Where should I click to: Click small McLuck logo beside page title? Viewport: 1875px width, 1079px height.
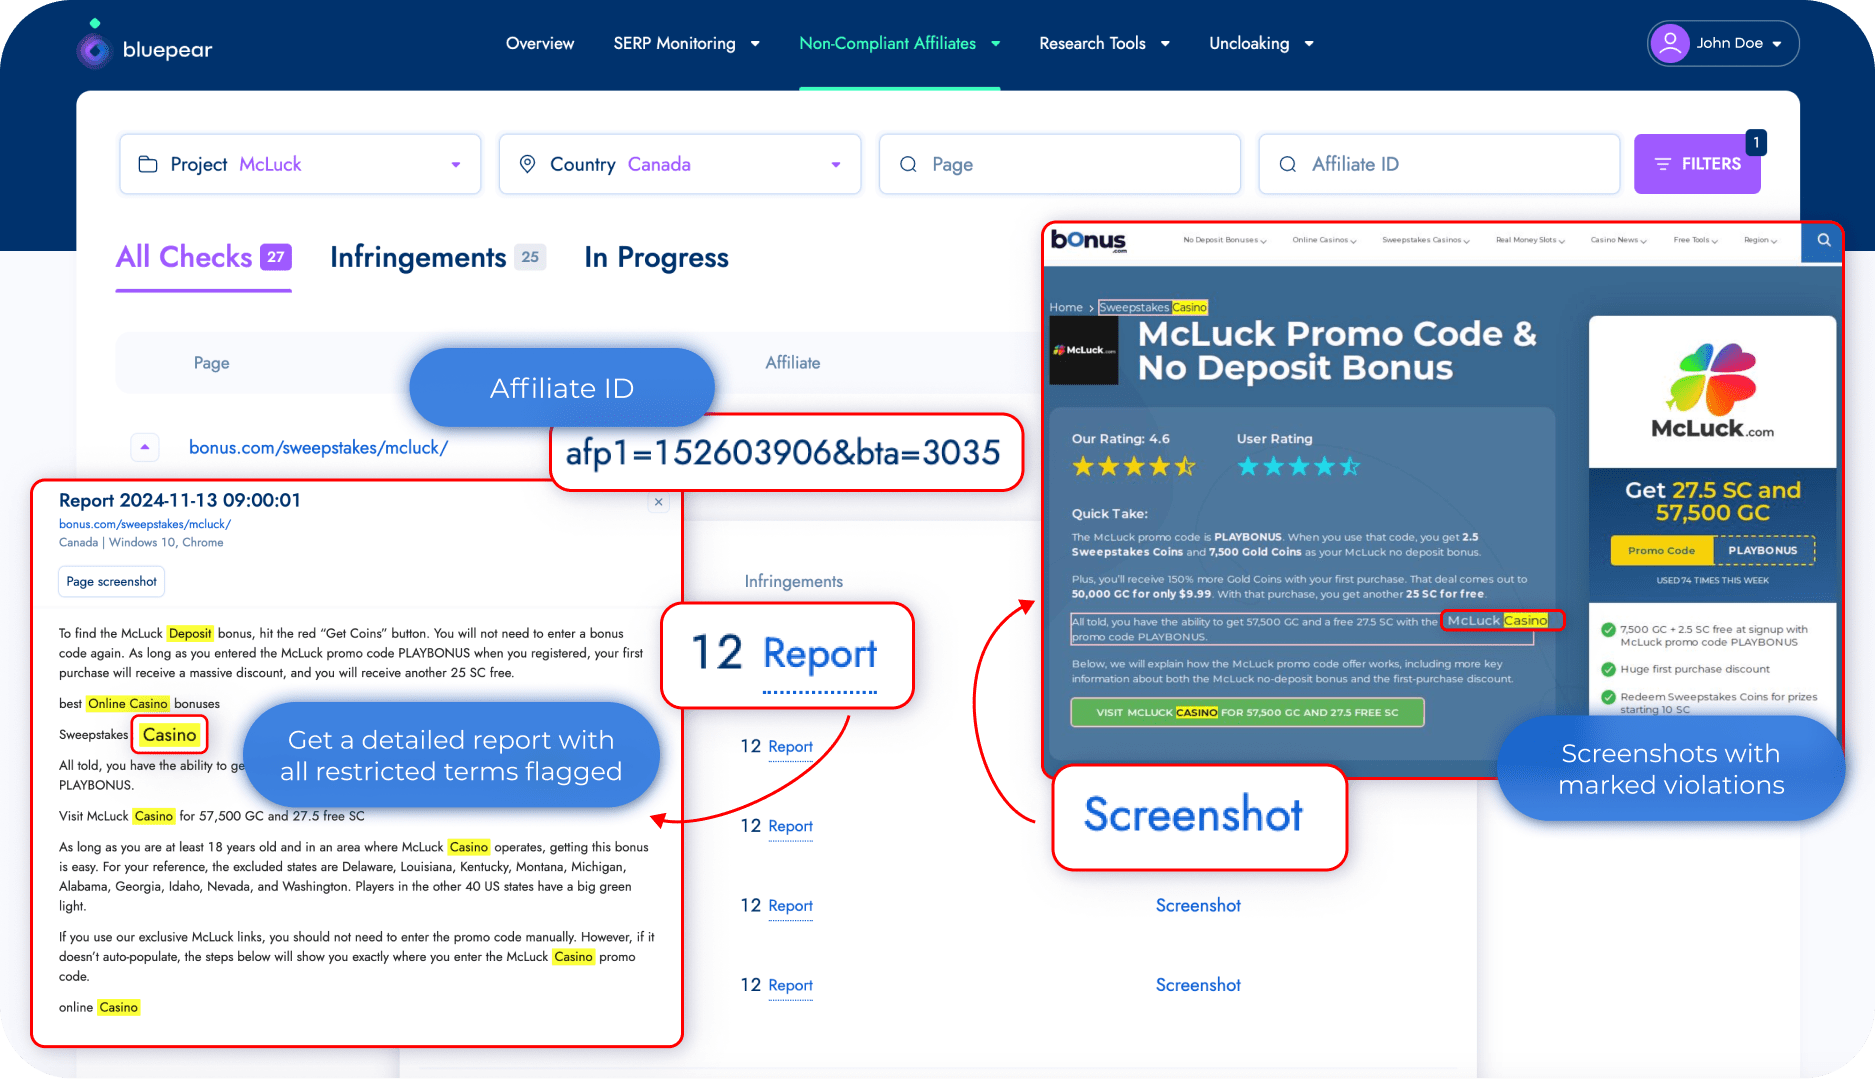(1084, 350)
